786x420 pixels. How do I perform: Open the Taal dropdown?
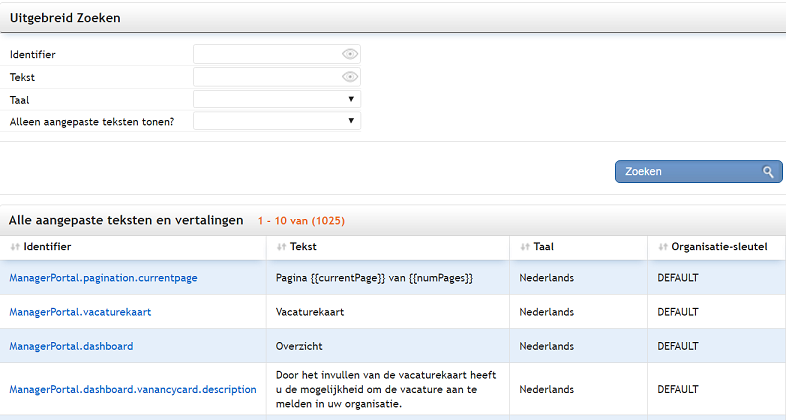(x=277, y=99)
